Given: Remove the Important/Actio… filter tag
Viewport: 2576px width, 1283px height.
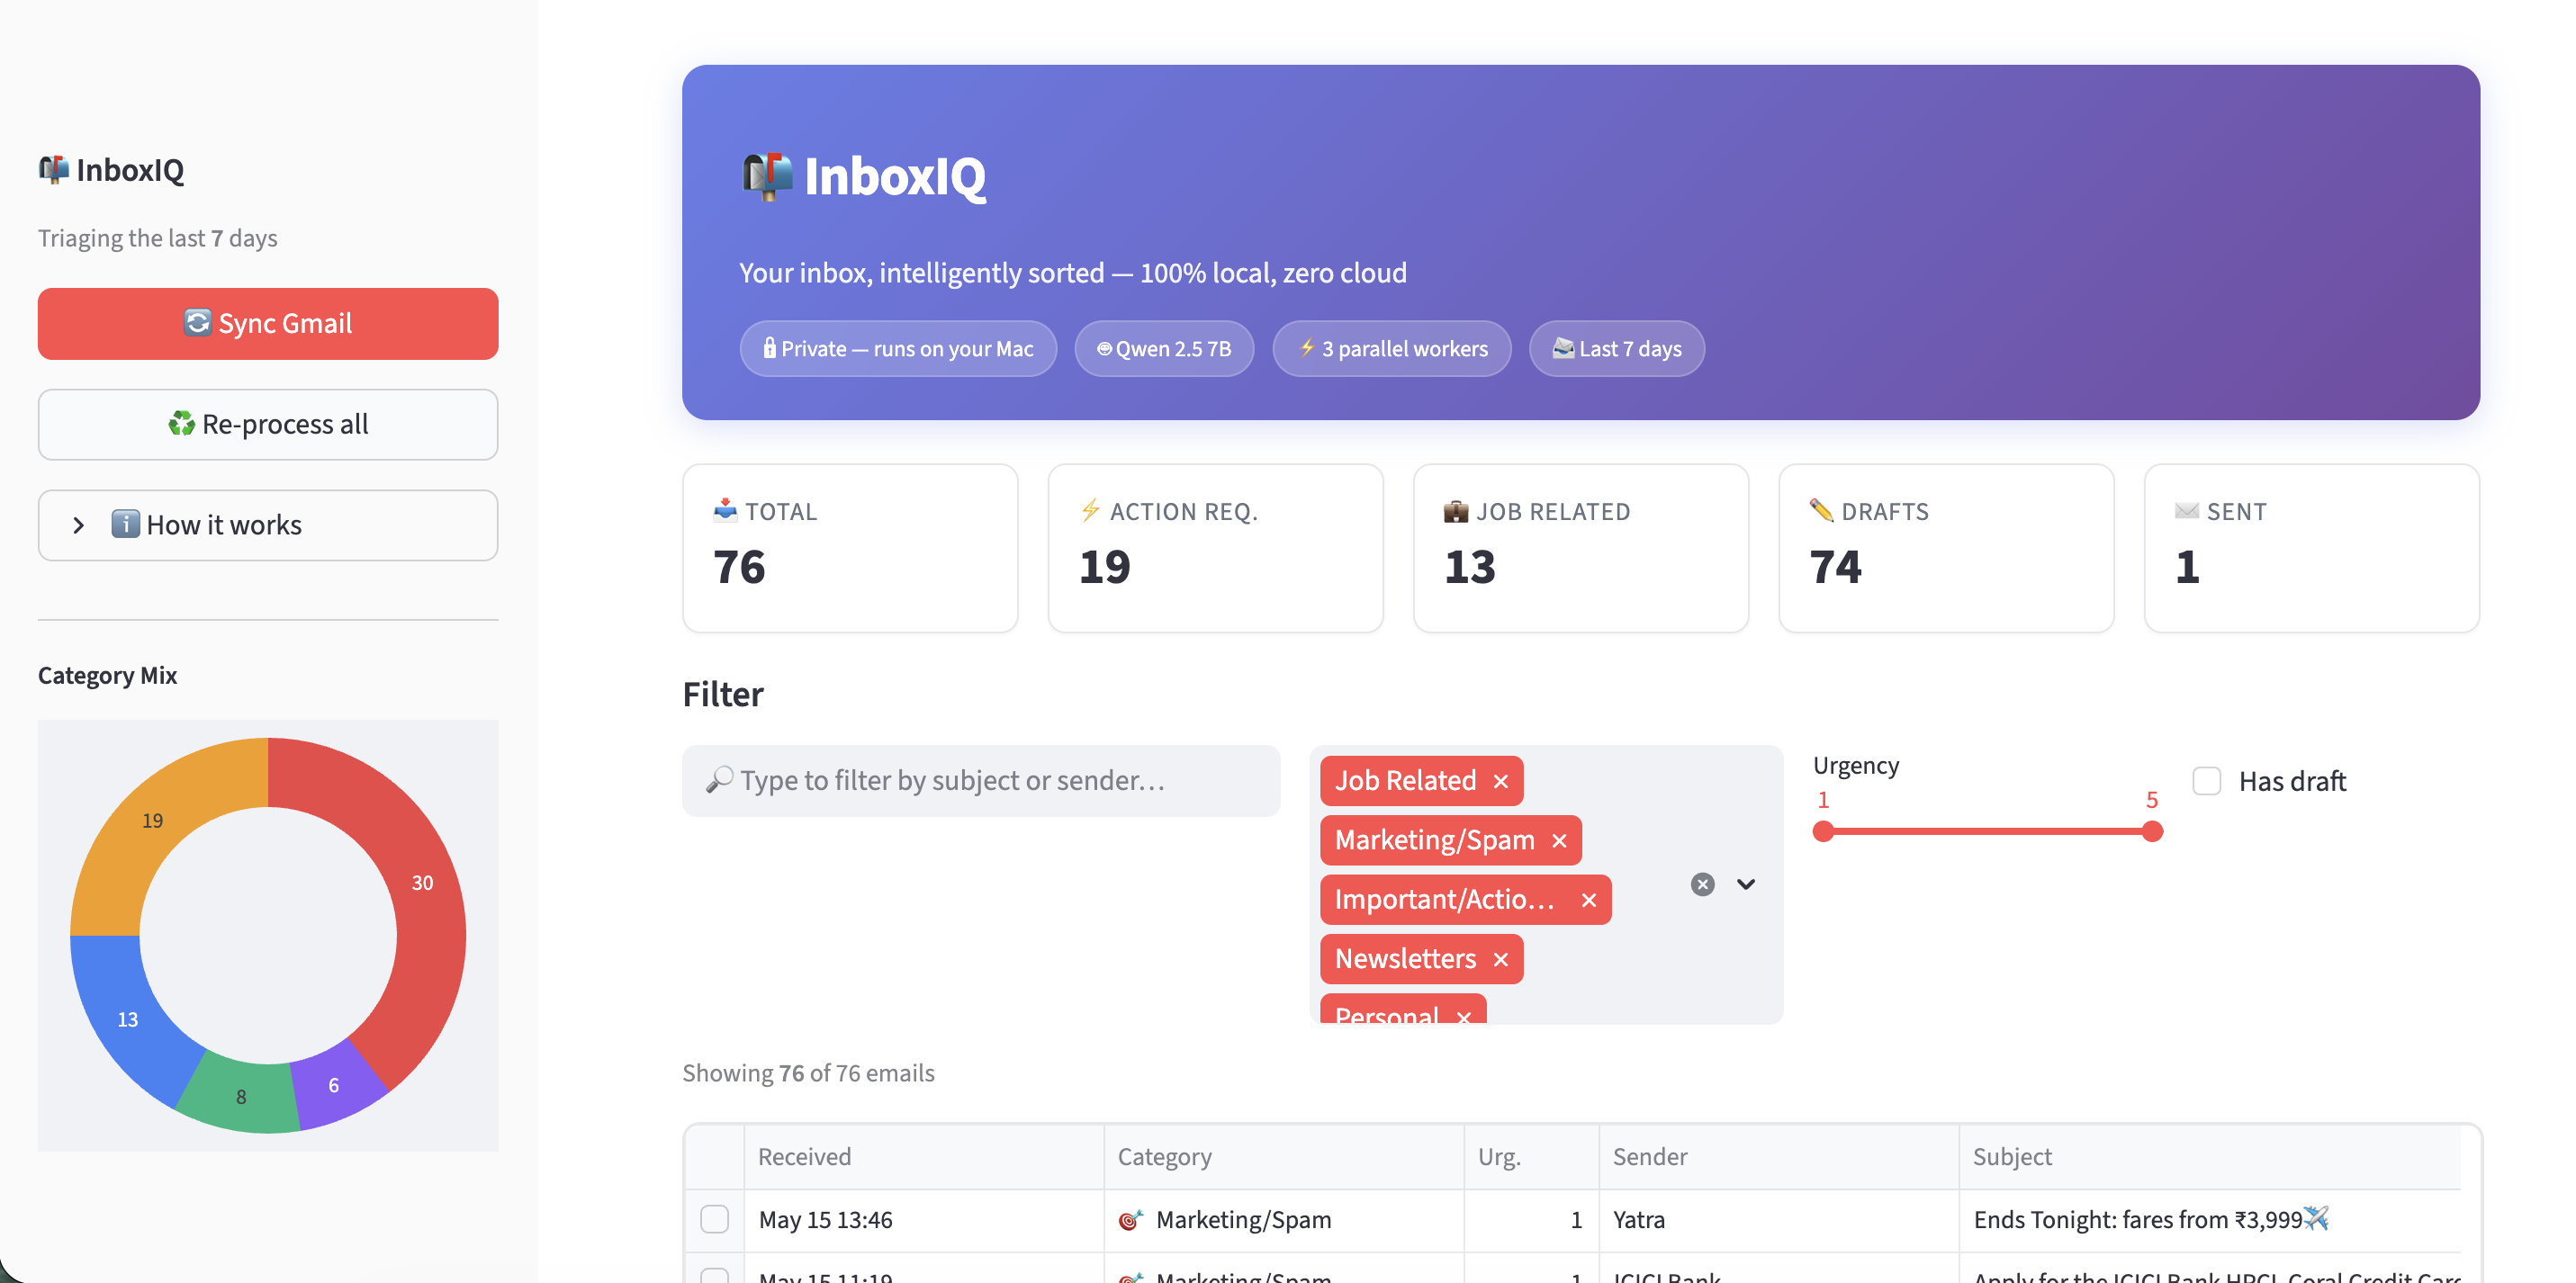Looking at the screenshot, I should click(1589, 900).
